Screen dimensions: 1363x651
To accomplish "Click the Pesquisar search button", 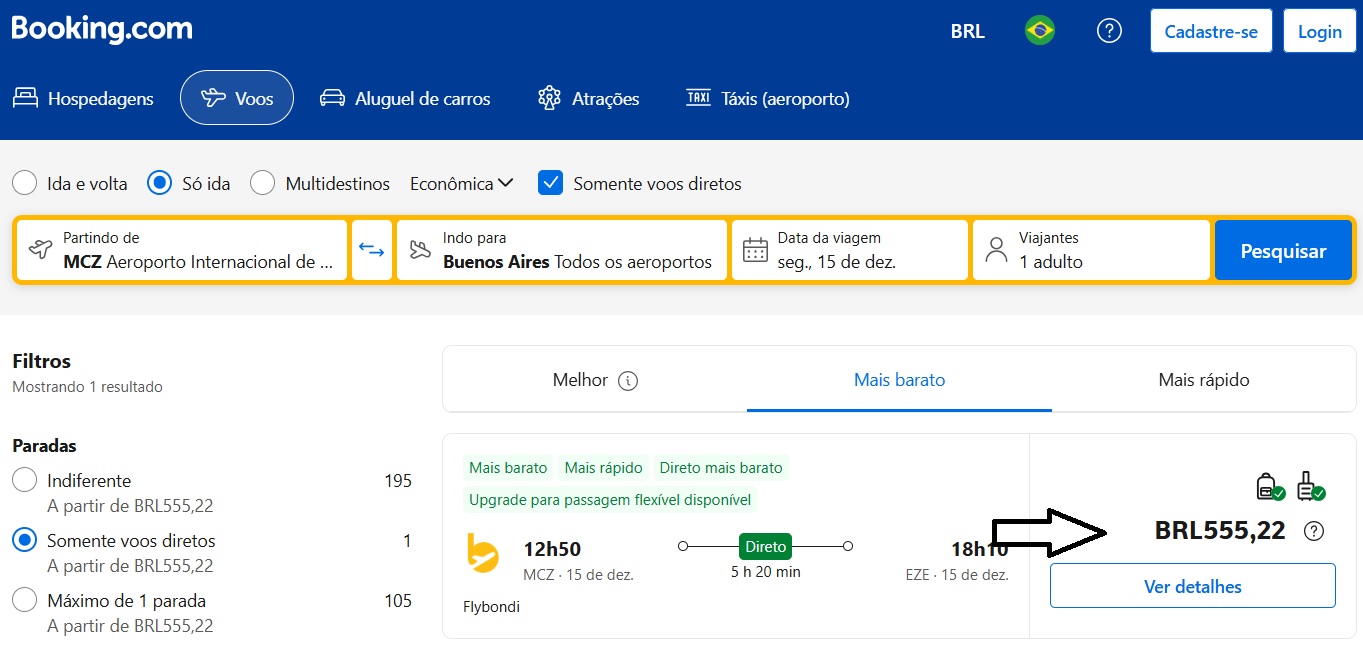I will tap(1283, 251).
